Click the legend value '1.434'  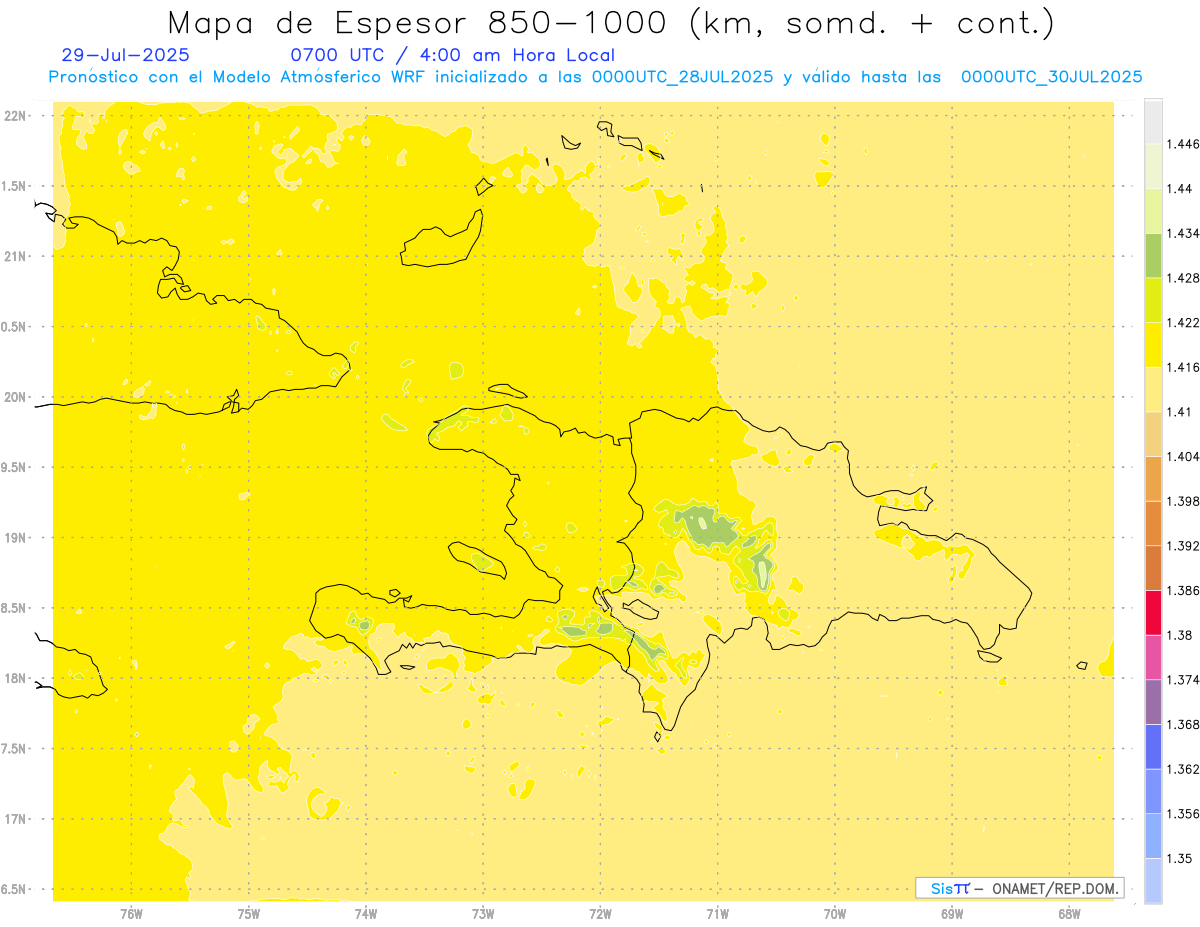1183,233
